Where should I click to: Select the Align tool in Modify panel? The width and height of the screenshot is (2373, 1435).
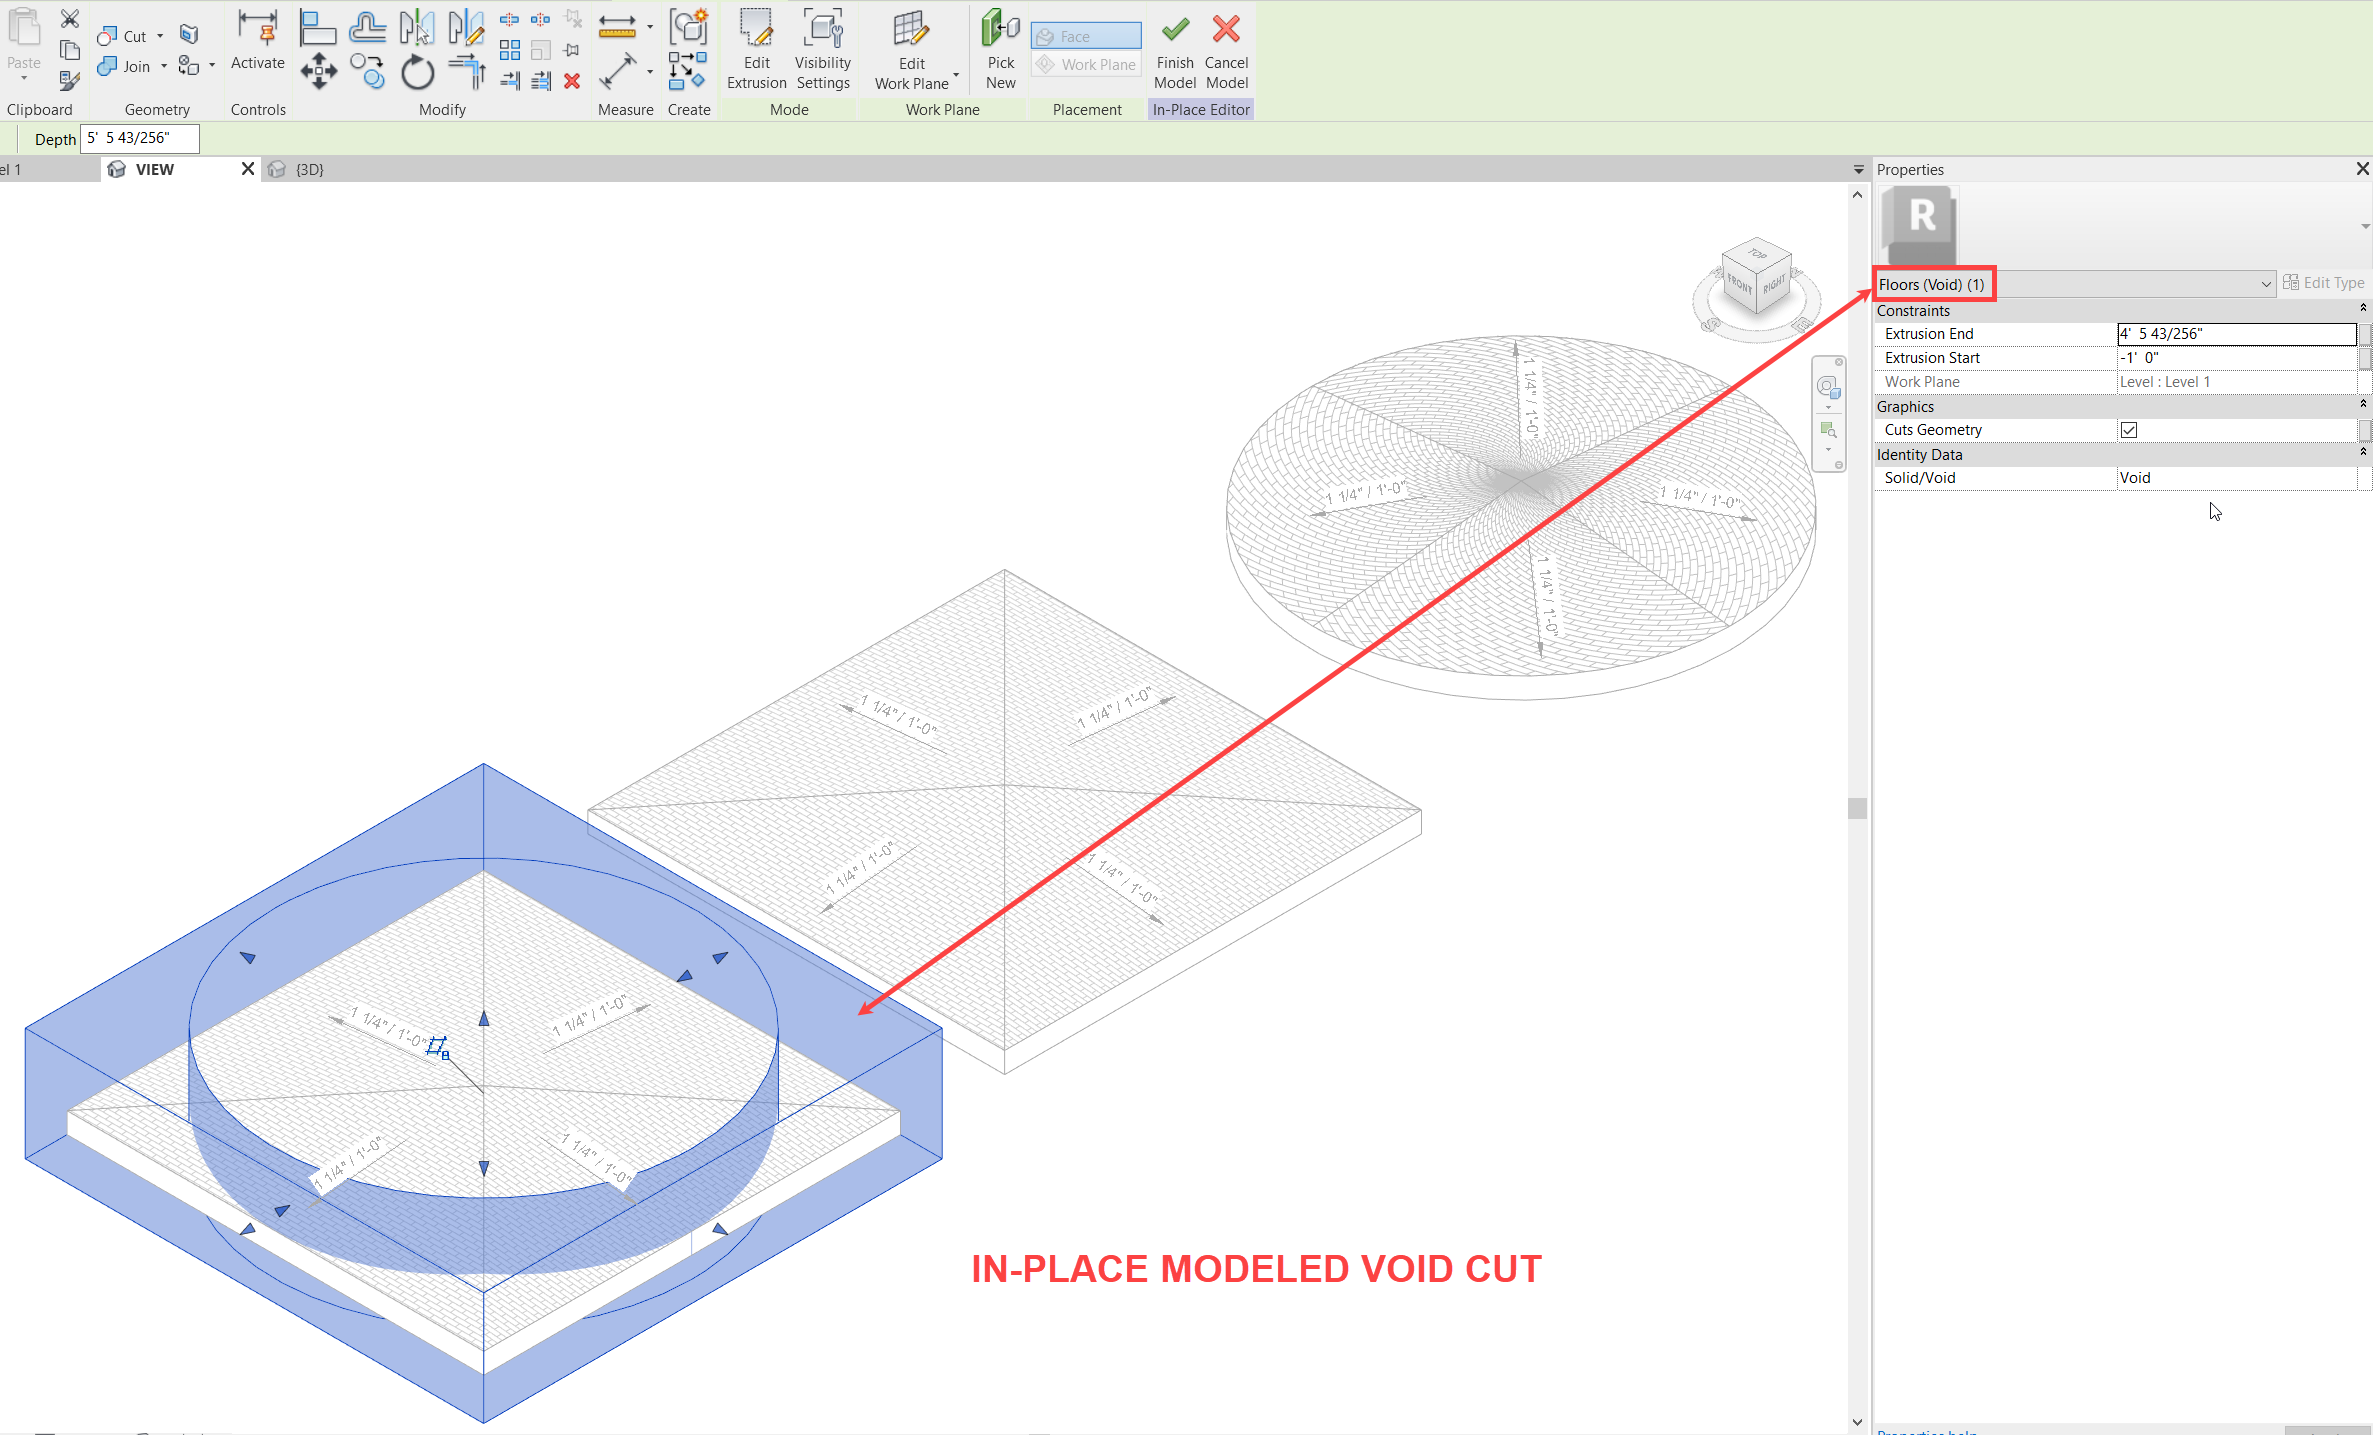click(x=318, y=27)
